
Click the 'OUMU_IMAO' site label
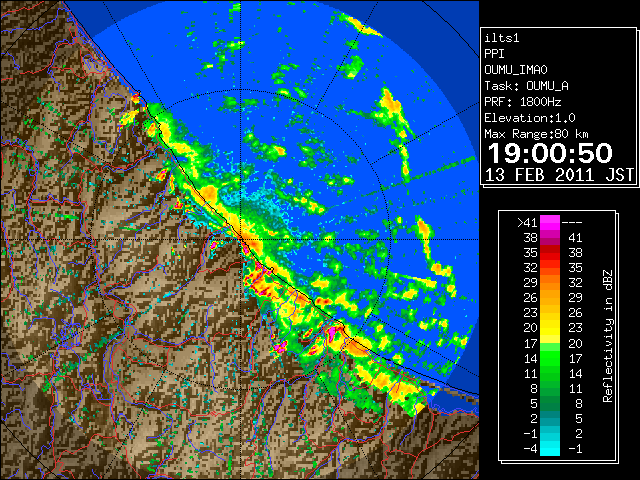coord(516,70)
